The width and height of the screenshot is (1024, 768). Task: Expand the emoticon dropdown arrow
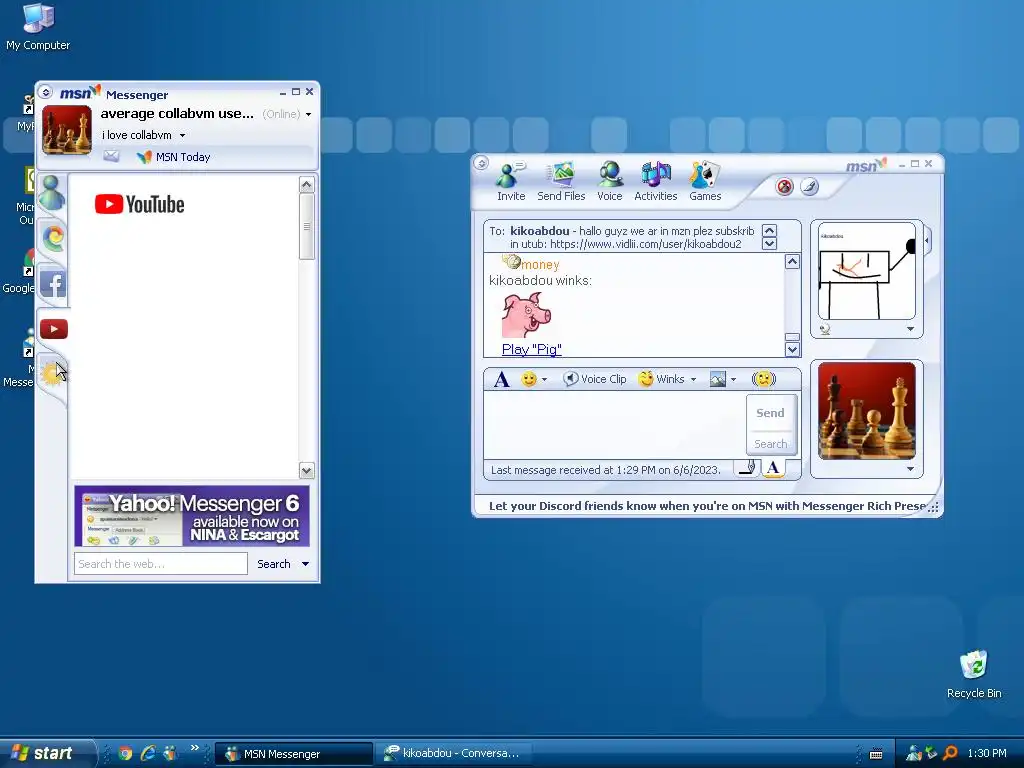[x=544, y=379]
